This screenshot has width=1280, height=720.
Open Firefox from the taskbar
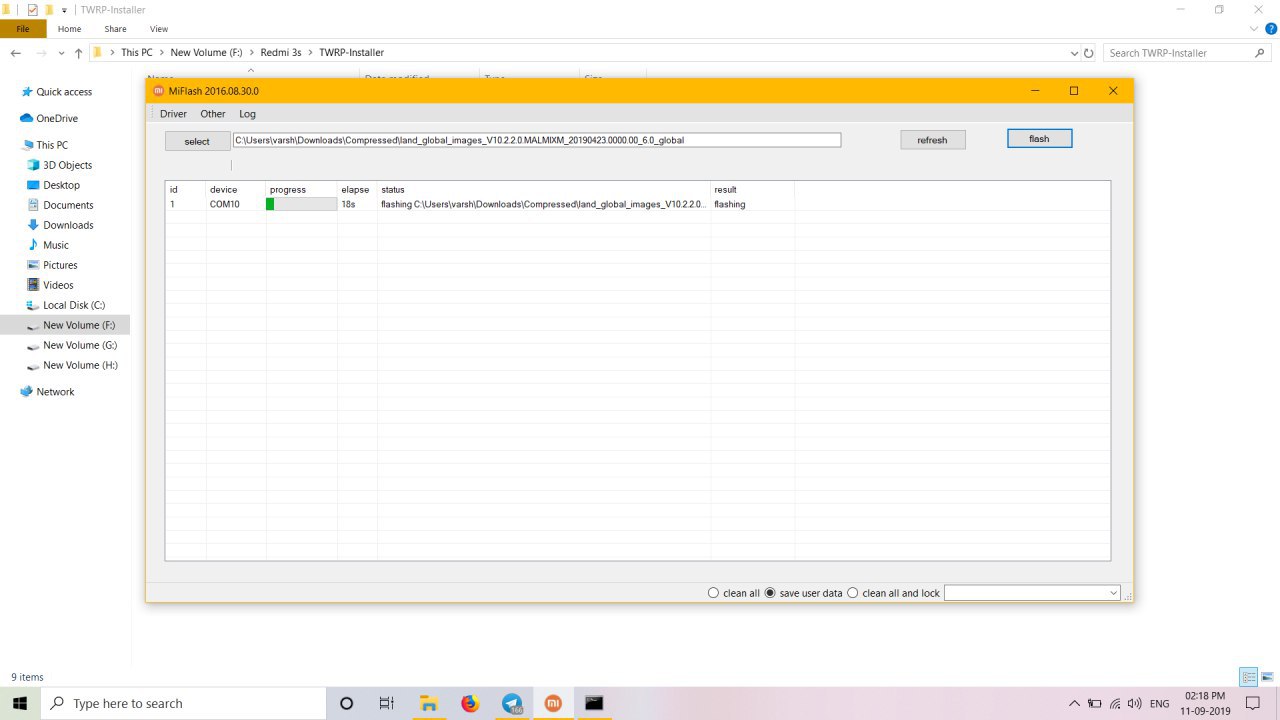pos(470,703)
